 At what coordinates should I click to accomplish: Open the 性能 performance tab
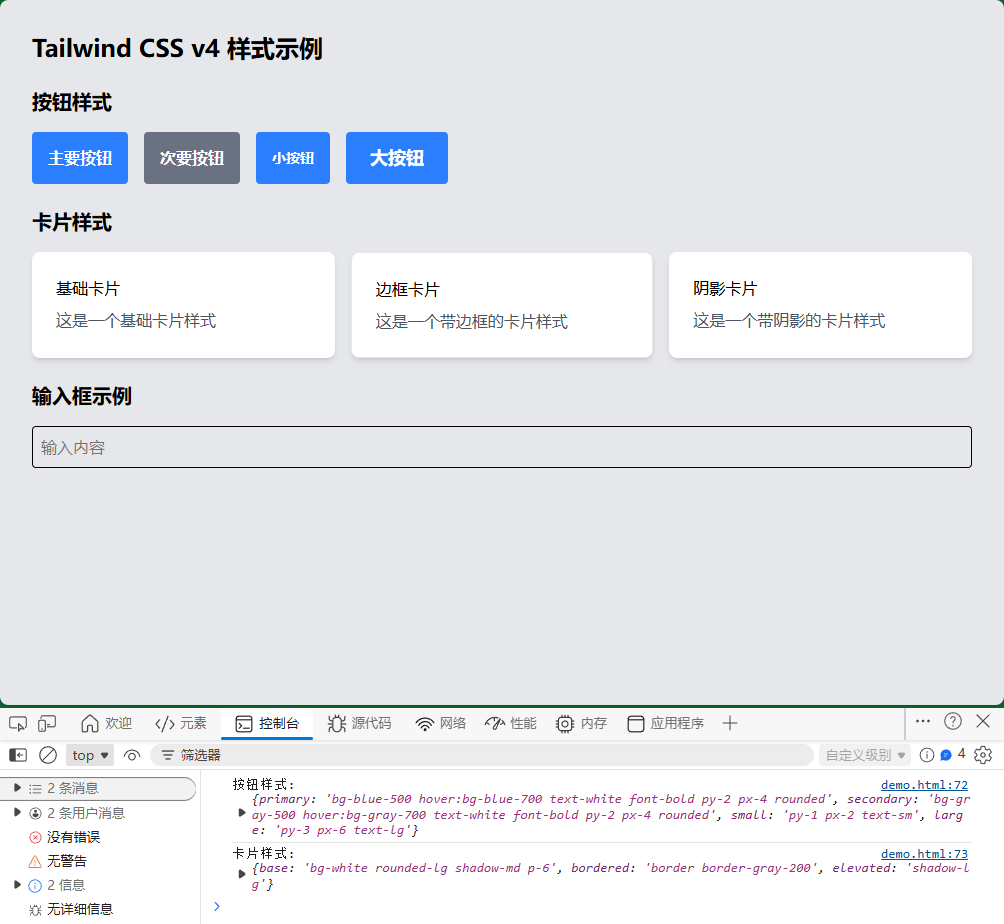[511, 724]
